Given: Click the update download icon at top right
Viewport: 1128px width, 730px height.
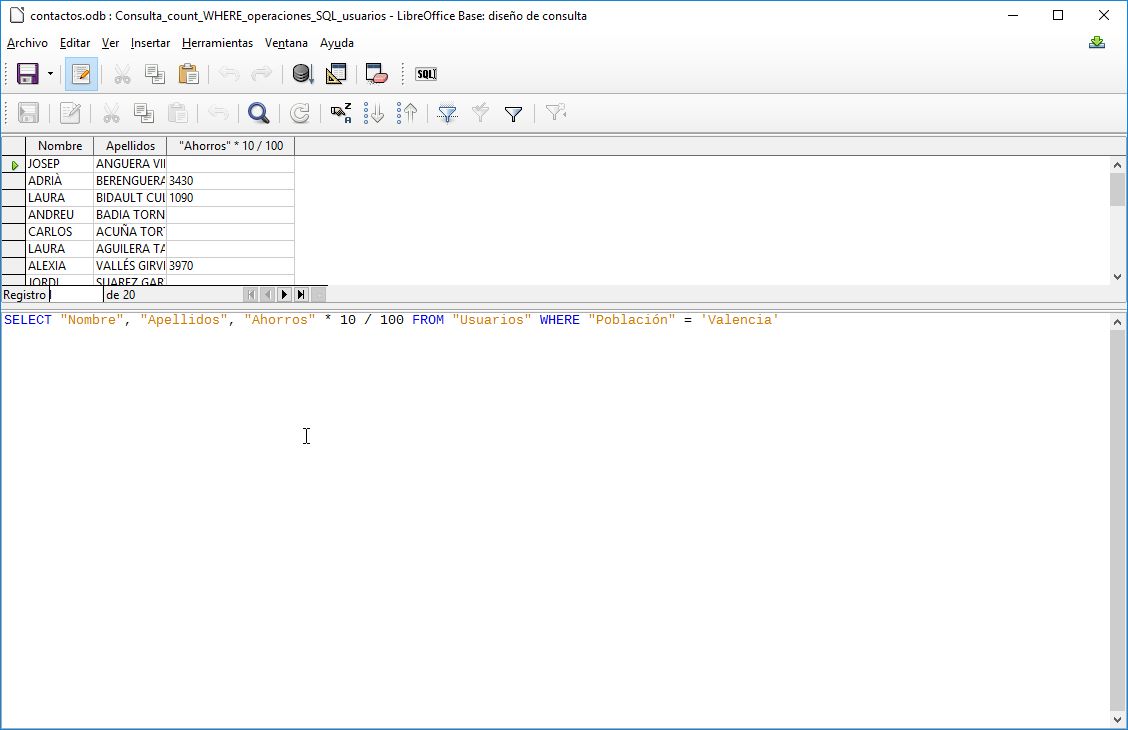Looking at the screenshot, I should pyautogui.click(x=1096, y=43).
